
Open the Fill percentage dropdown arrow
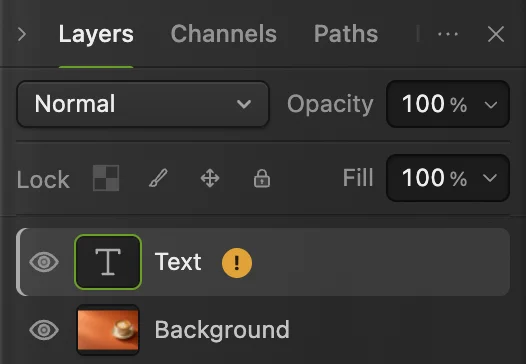(x=490, y=178)
